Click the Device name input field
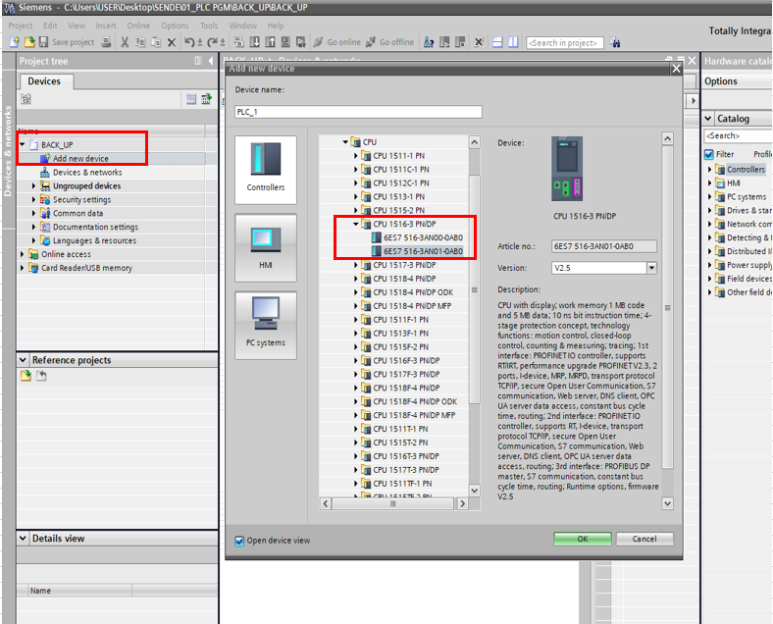Screen dimensions: 773x624 (x=358, y=112)
